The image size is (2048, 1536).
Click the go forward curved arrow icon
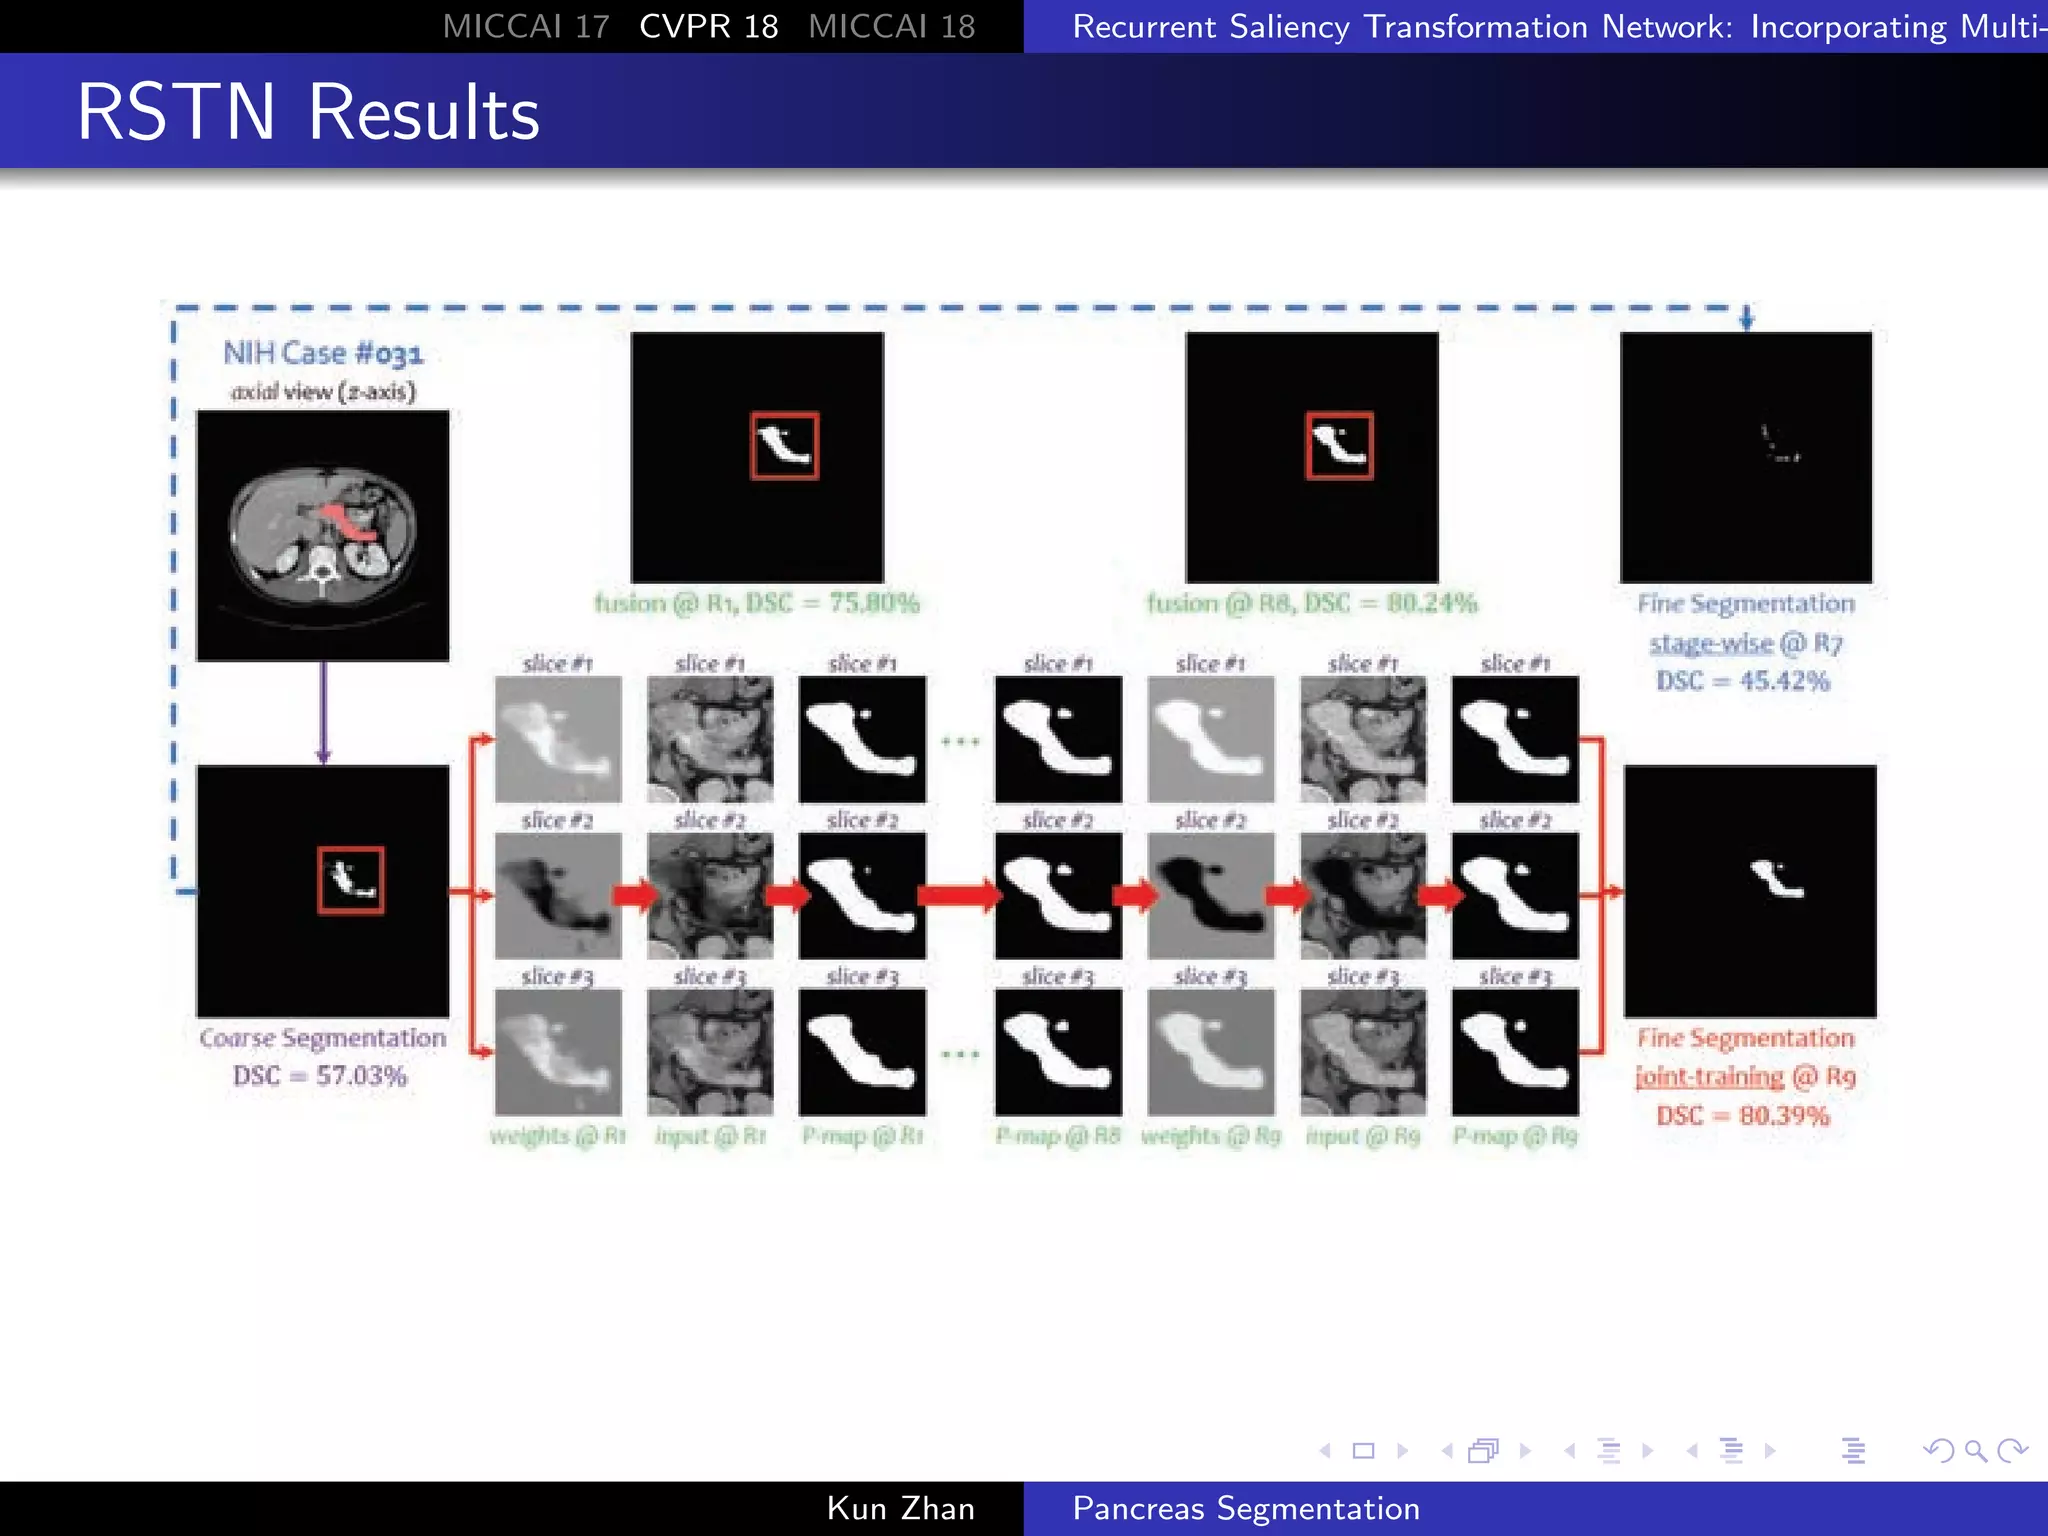(2012, 1451)
